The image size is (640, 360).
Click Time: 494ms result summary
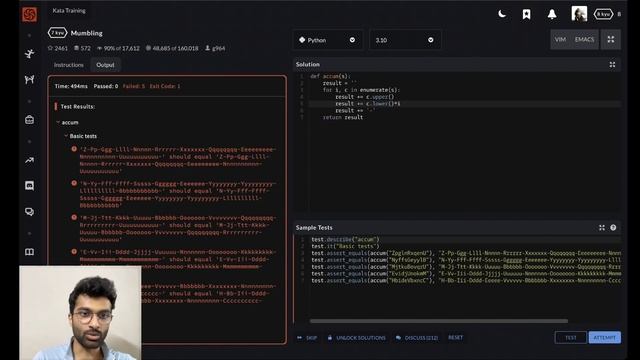[x=71, y=86]
